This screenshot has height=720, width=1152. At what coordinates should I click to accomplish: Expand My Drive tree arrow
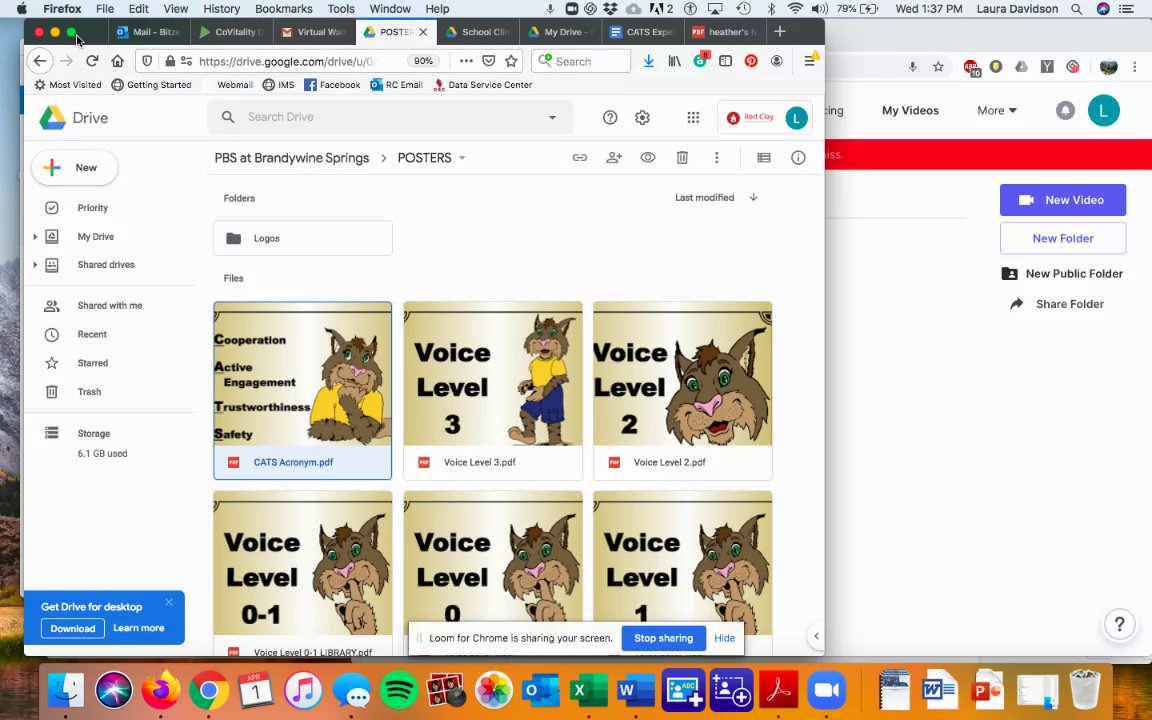[x=35, y=237]
